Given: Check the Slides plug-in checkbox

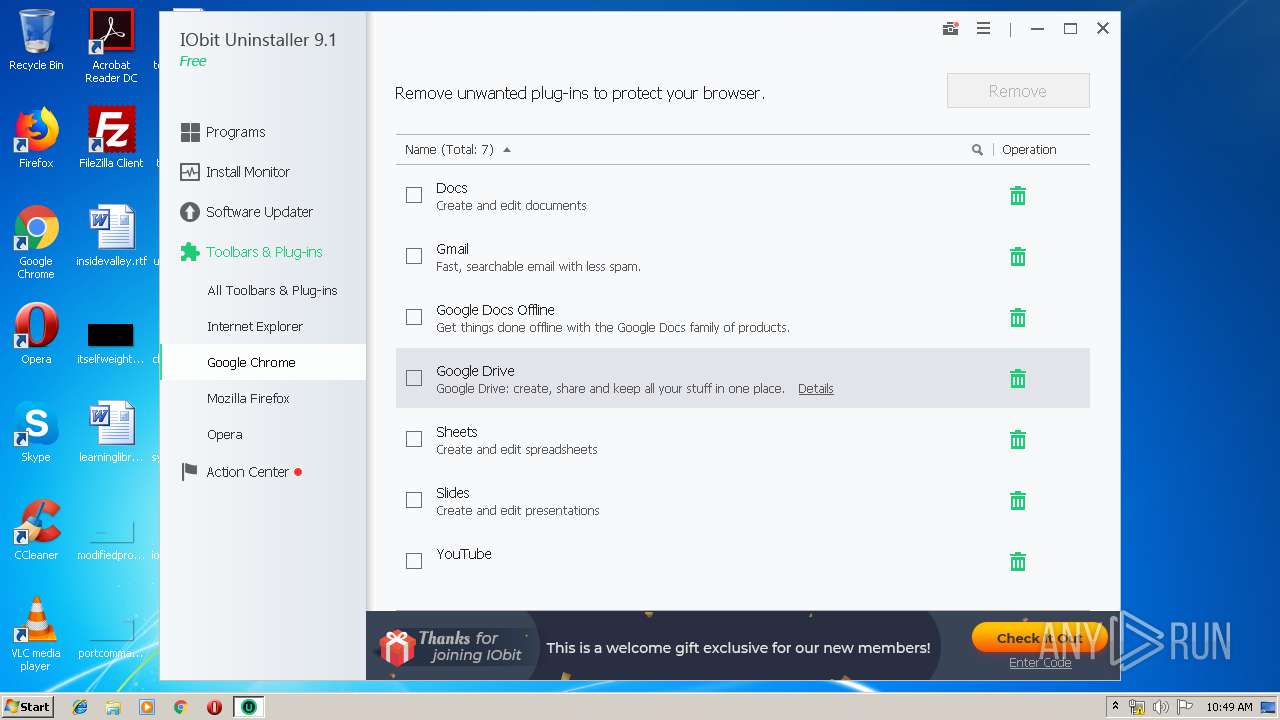Looking at the screenshot, I should (414, 501).
